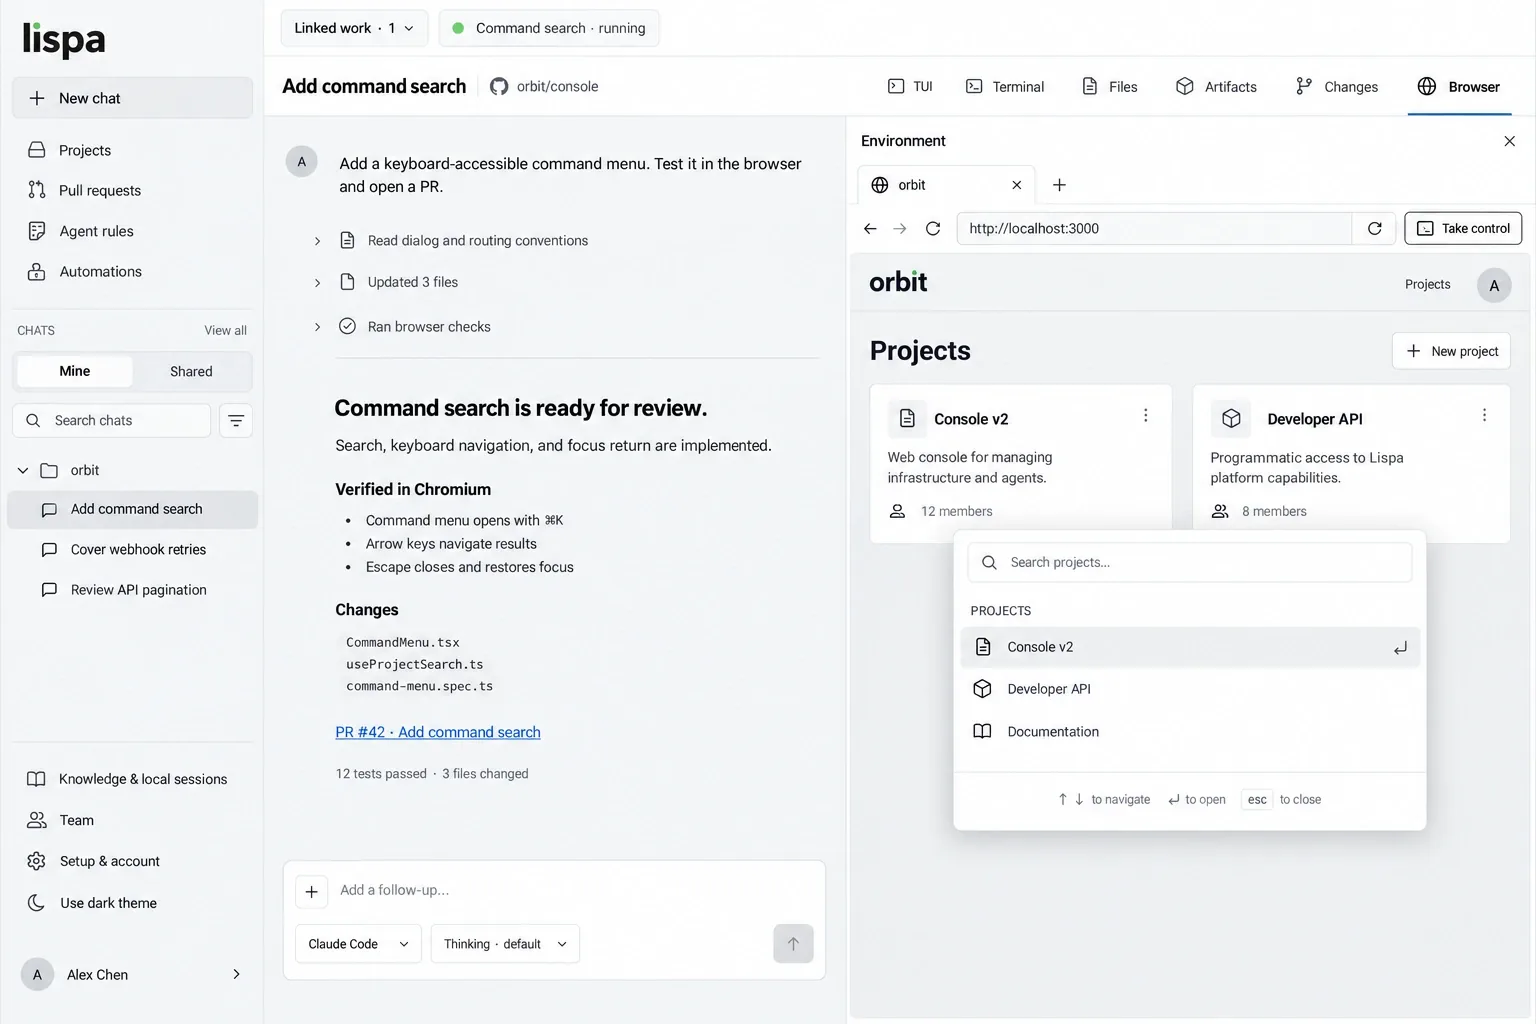This screenshot has height=1024, width=1536.
Task: Switch to the Terminal tab
Action: (x=1005, y=86)
